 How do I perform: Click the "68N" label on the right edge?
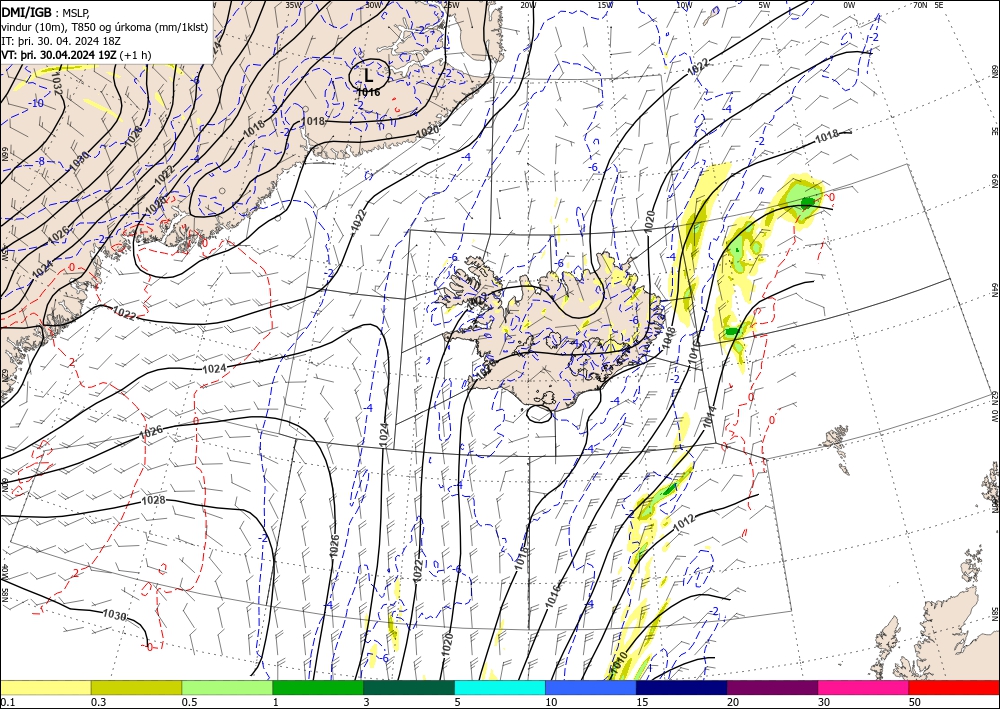tap(995, 71)
